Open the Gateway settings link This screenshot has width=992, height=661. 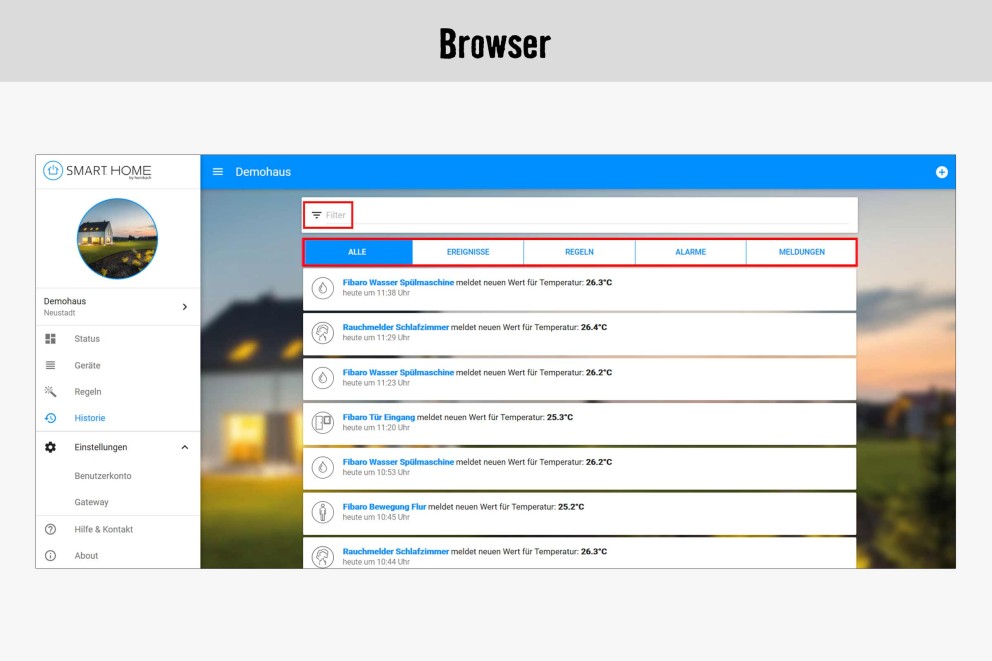[91, 502]
